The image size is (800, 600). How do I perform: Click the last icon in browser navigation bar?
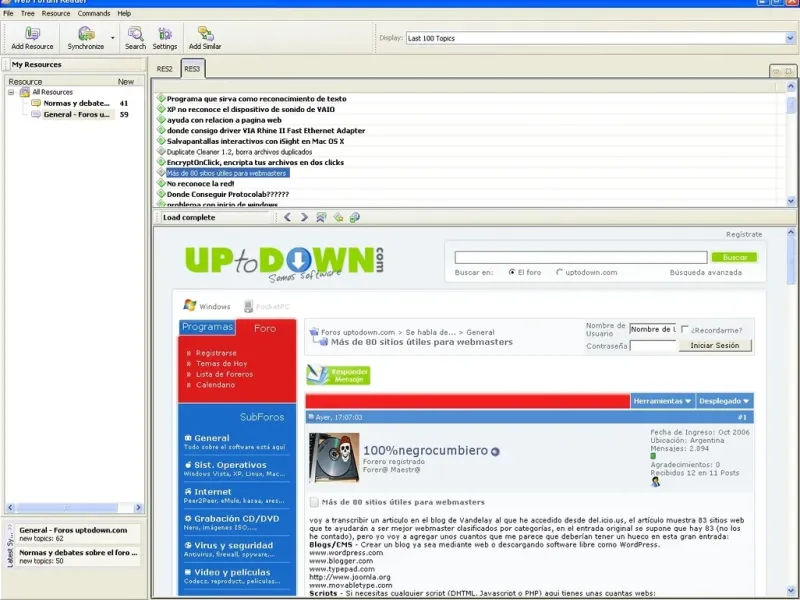click(355, 217)
